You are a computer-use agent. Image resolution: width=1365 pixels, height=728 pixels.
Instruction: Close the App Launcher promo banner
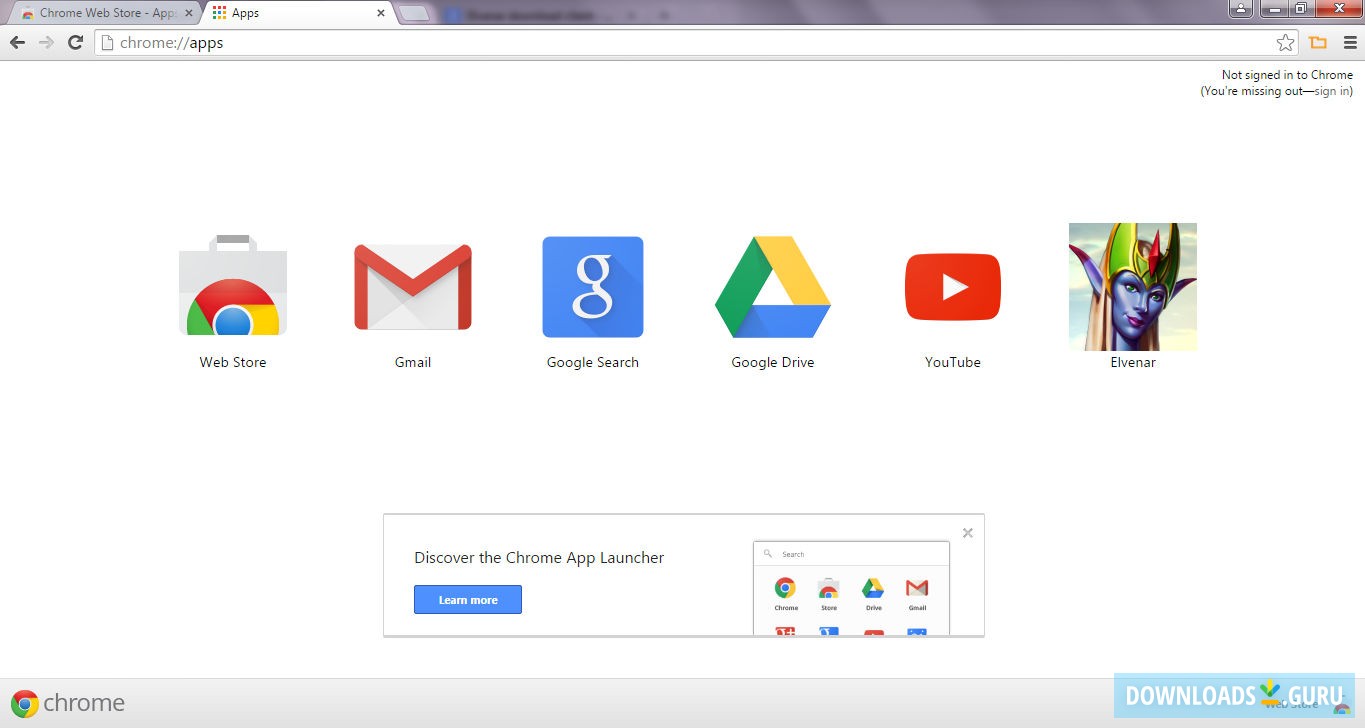[968, 533]
